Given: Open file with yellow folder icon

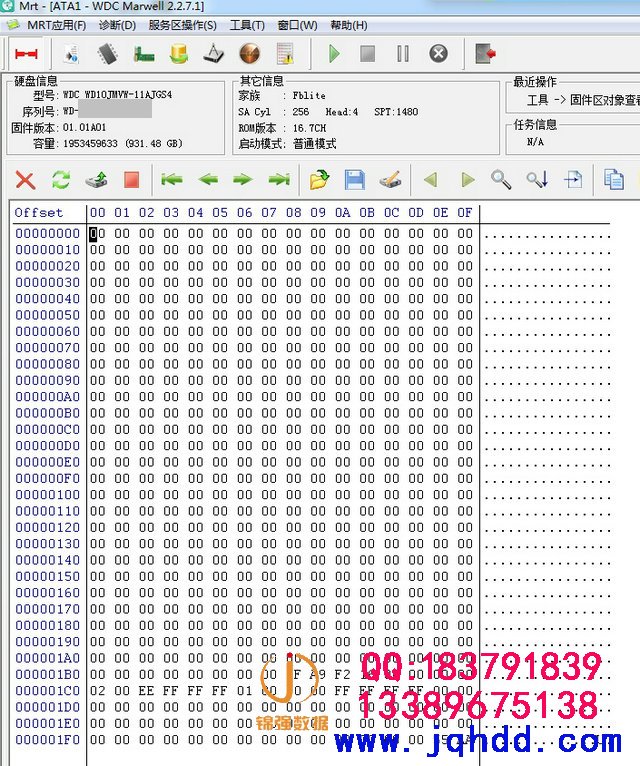Looking at the screenshot, I should [319, 180].
